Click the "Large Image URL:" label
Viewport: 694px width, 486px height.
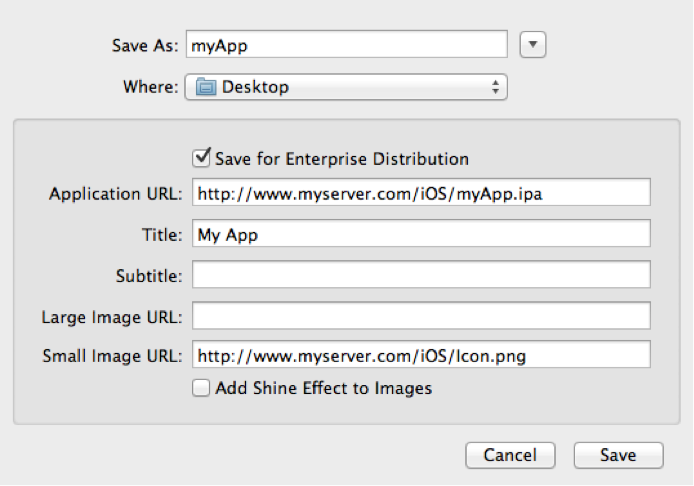[x=111, y=317]
